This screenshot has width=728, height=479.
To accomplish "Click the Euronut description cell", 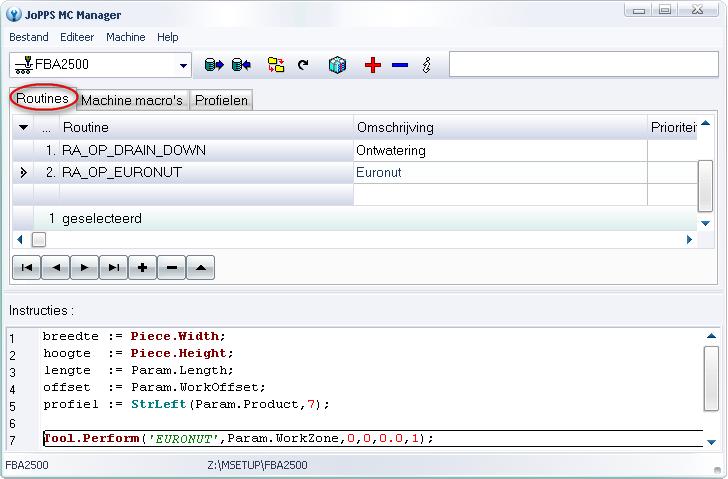I will click(x=500, y=172).
